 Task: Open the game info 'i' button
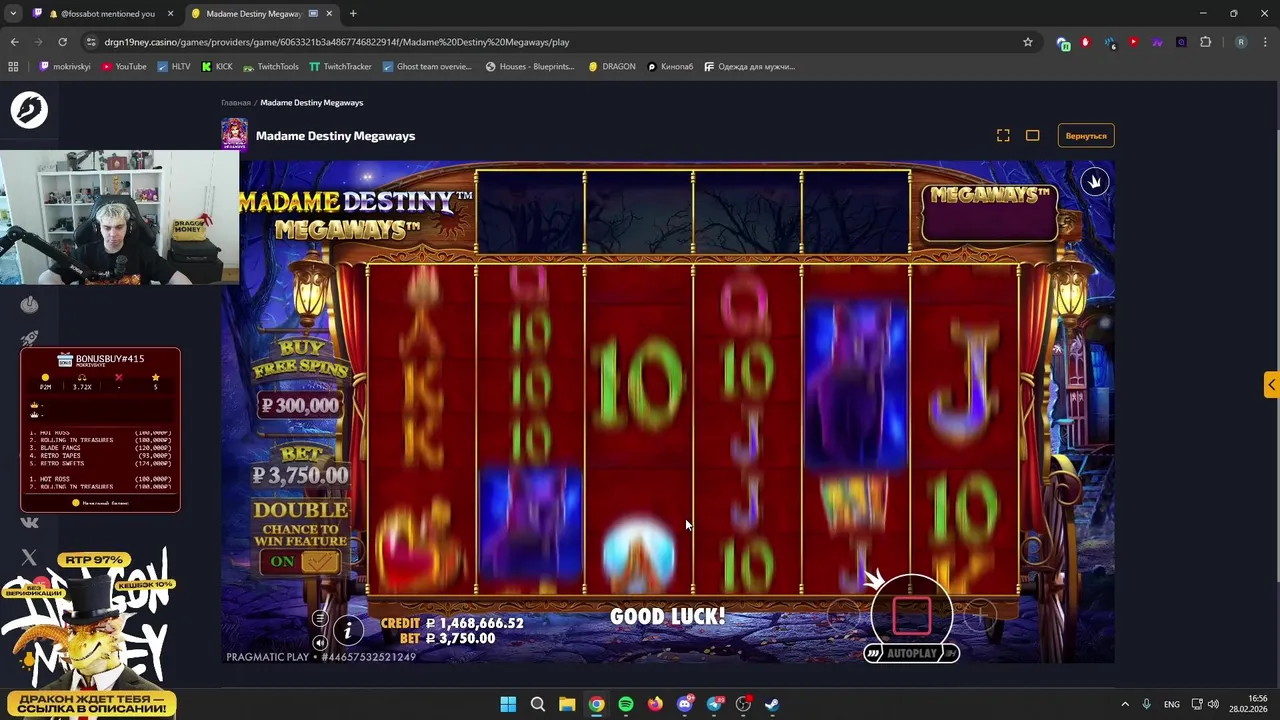(x=348, y=630)
